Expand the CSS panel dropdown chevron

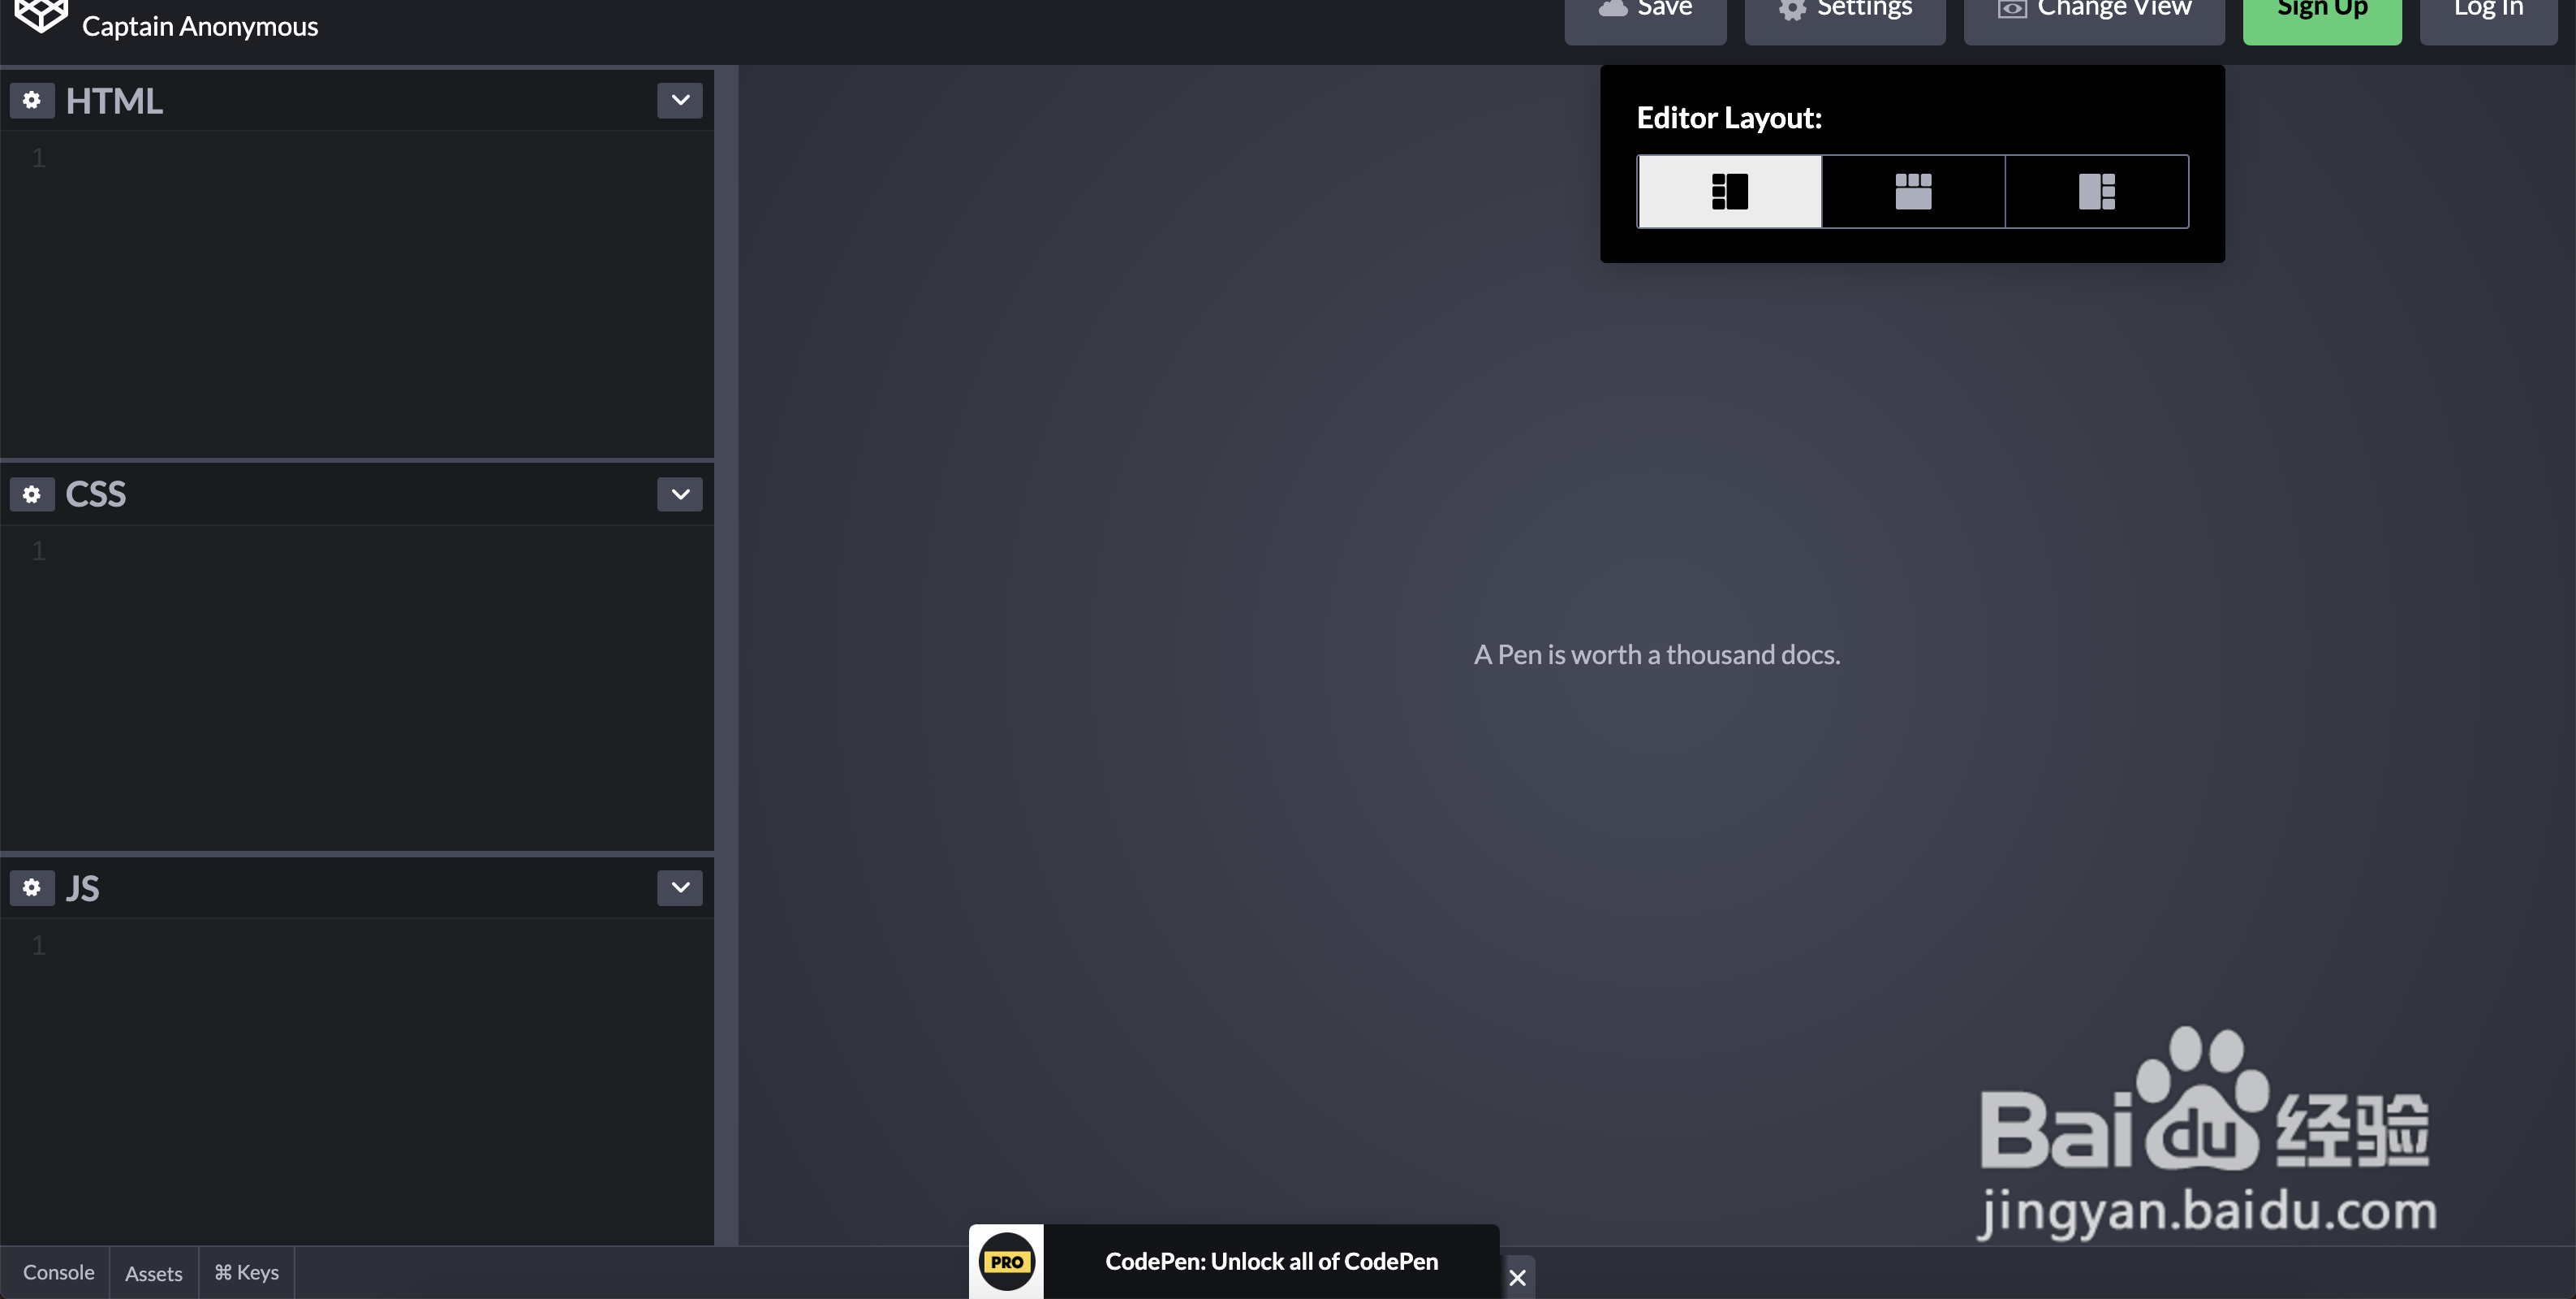point(680,494)
